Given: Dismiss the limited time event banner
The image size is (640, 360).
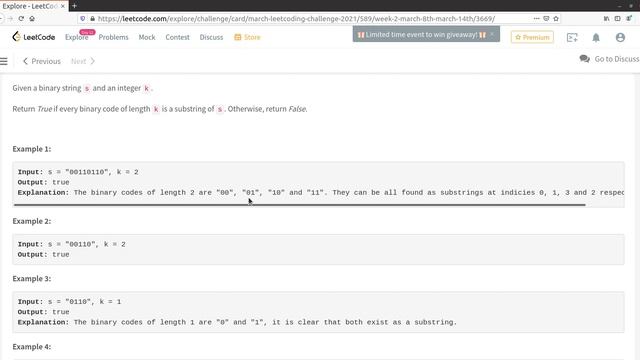Looking at the screenshot, I should (492, 34).
